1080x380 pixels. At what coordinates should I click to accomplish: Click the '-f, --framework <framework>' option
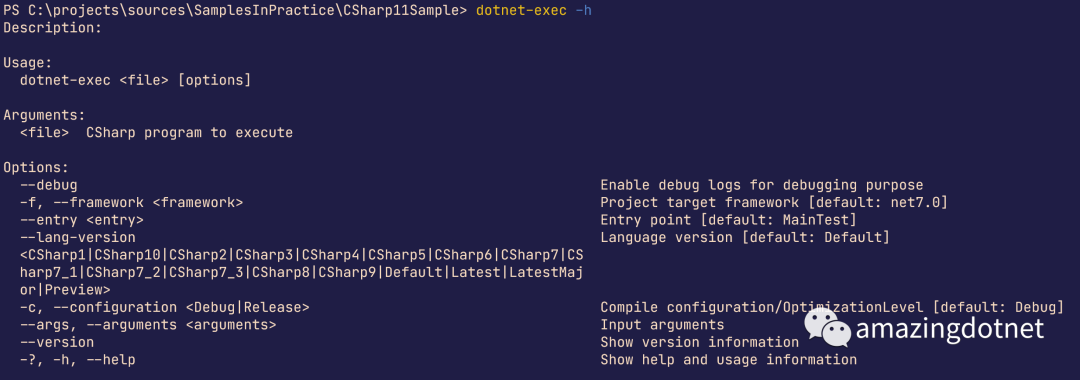[132, 202]
